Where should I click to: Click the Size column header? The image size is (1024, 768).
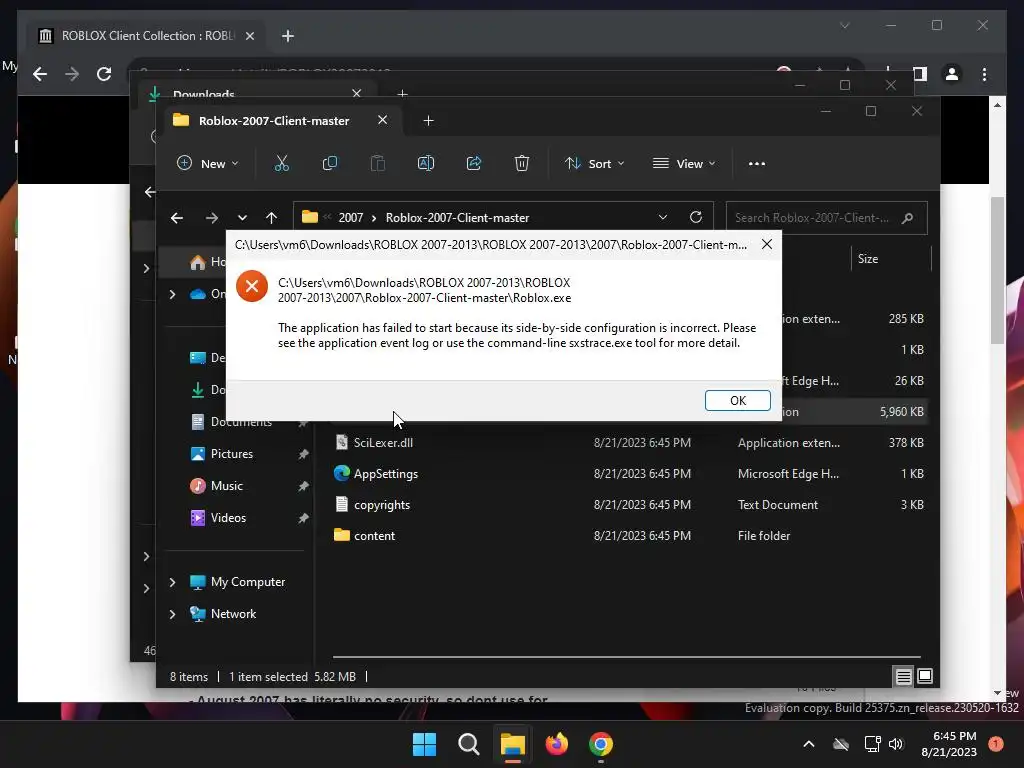[x=868, y=259]
